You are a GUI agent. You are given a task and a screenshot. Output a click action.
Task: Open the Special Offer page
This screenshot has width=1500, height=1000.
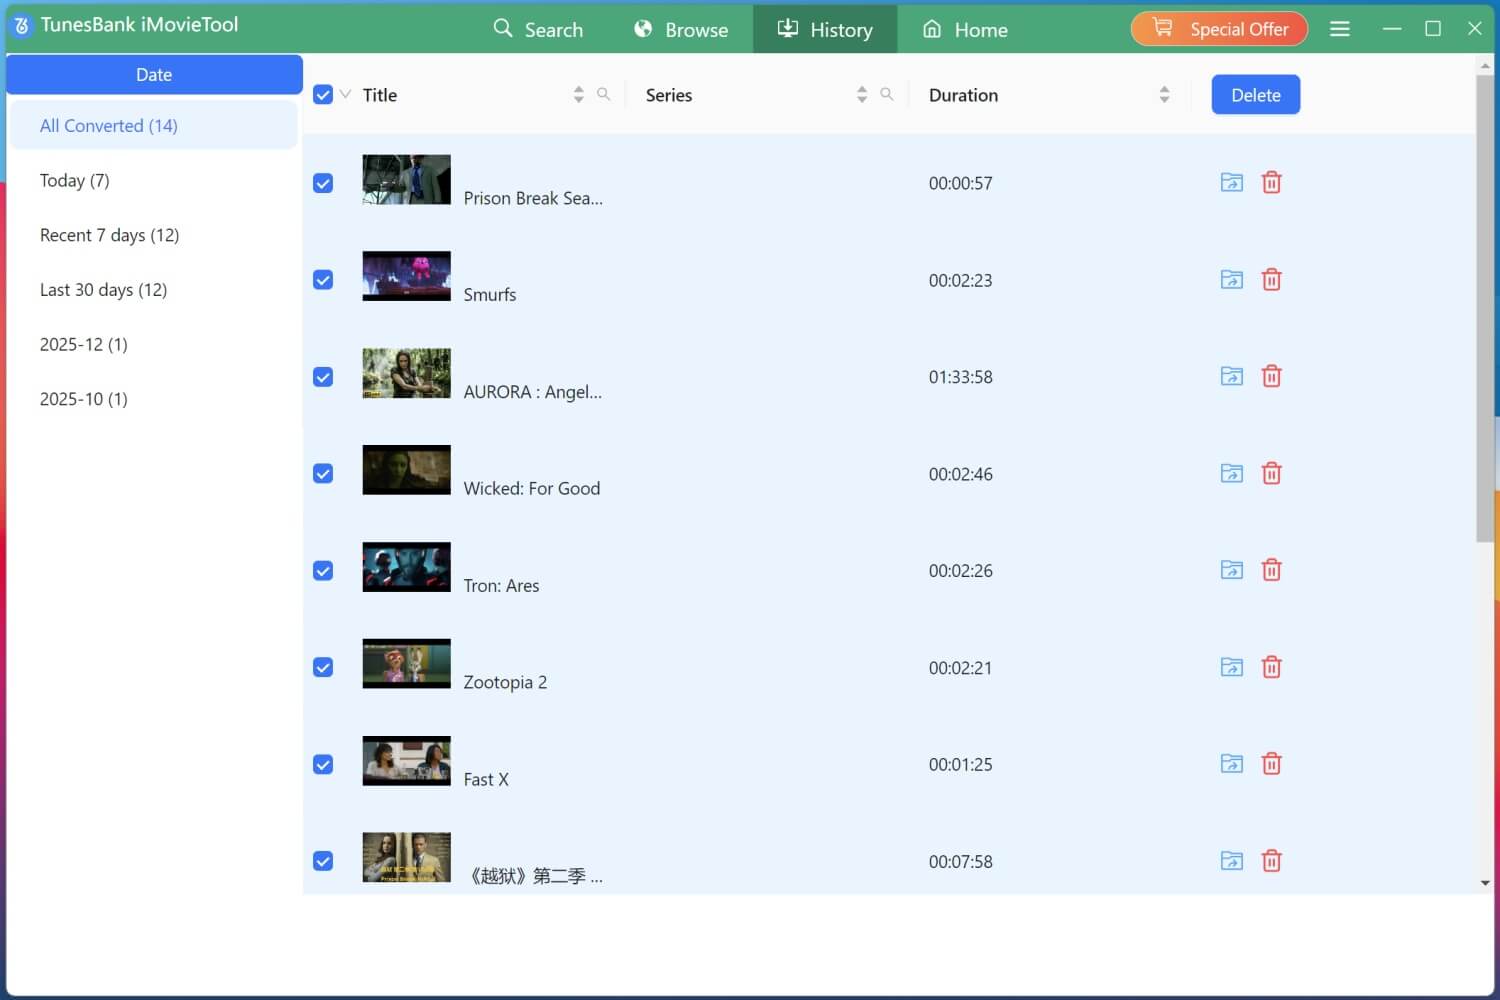[1219, 29]
